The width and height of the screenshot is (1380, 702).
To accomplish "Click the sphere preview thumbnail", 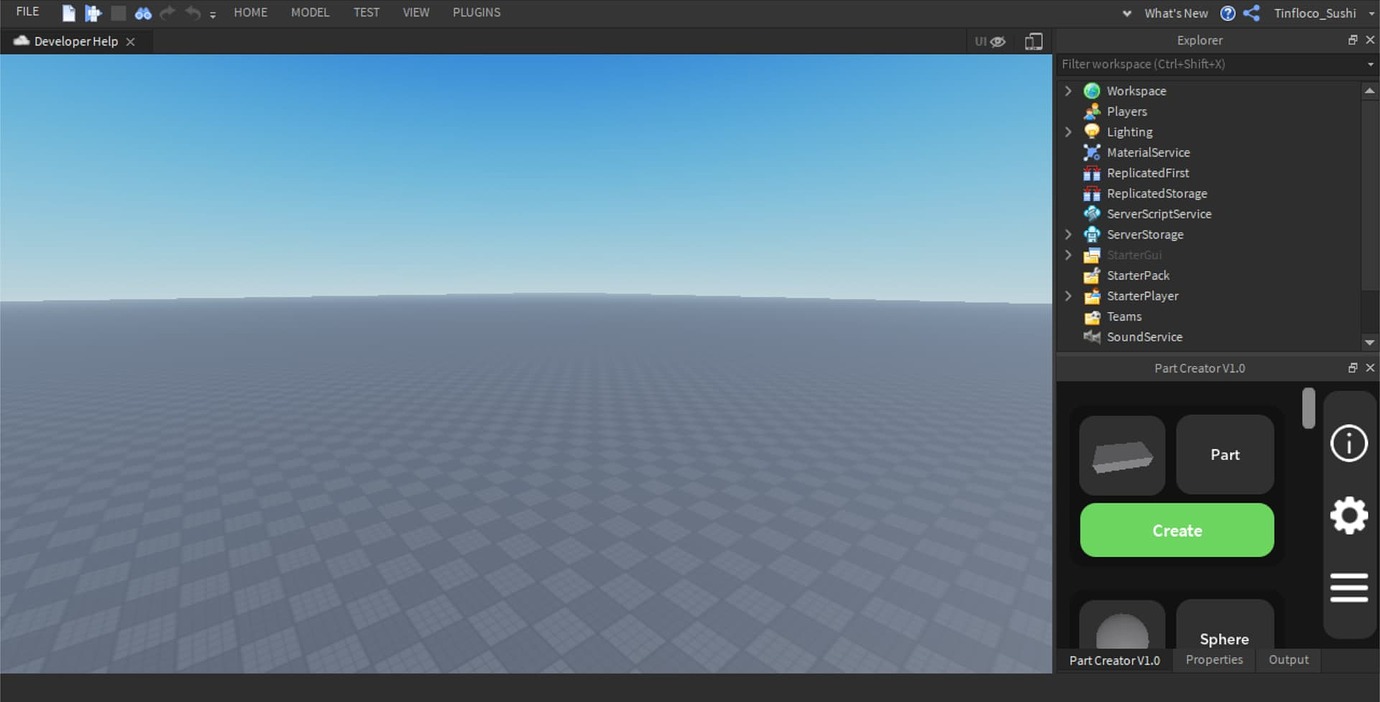I will (x=1122, y=624).
